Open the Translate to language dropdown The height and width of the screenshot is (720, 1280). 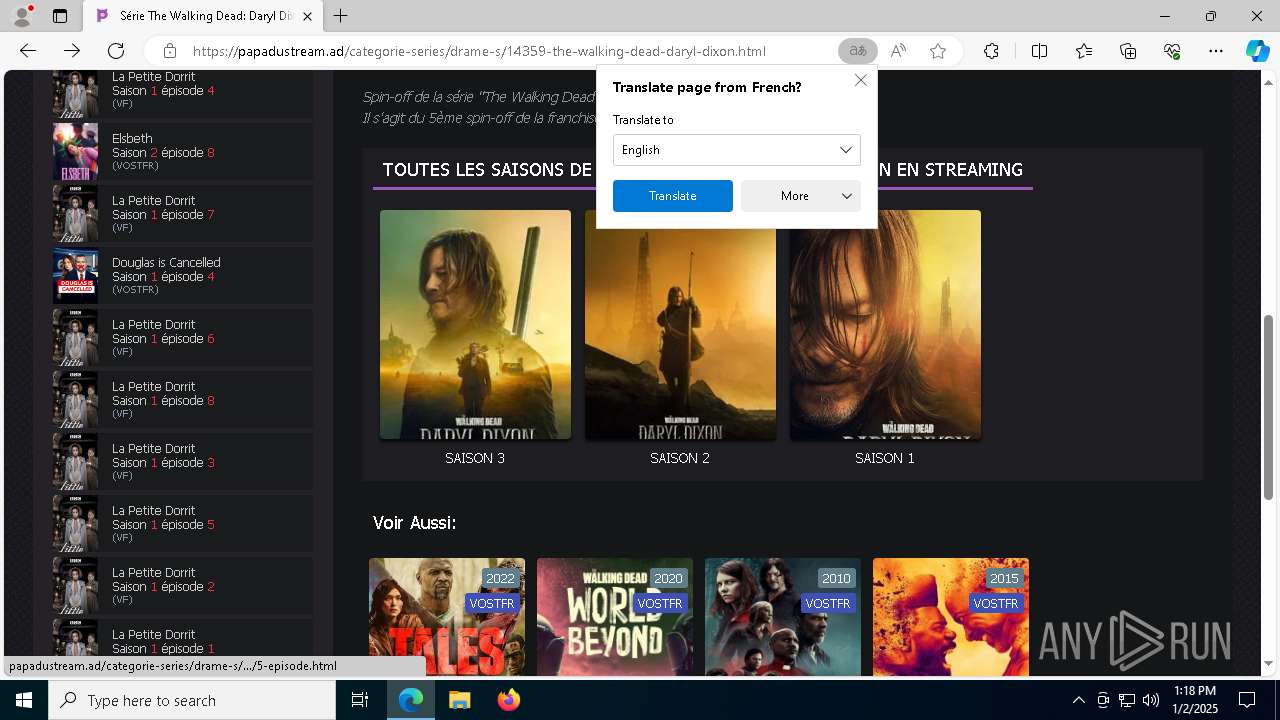coord(737,150)
